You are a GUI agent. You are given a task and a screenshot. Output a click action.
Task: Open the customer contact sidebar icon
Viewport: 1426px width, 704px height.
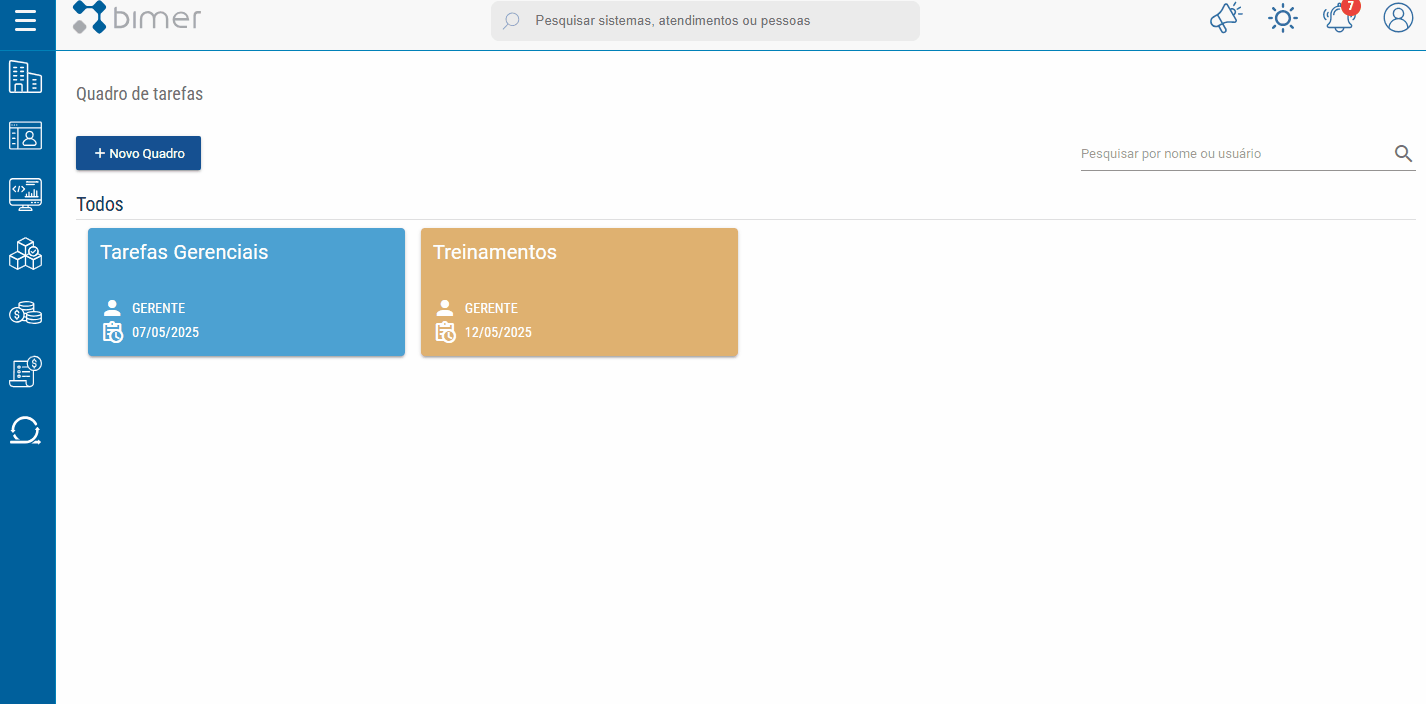point(26,135)
